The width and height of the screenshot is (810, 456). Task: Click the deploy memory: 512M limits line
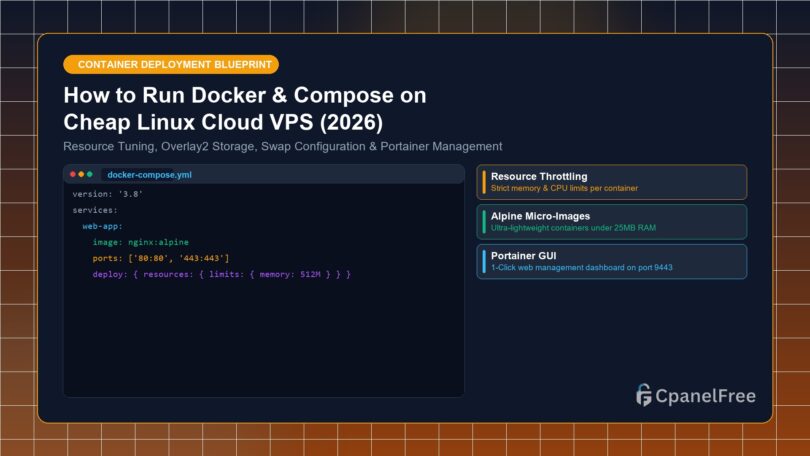[222, 274]
